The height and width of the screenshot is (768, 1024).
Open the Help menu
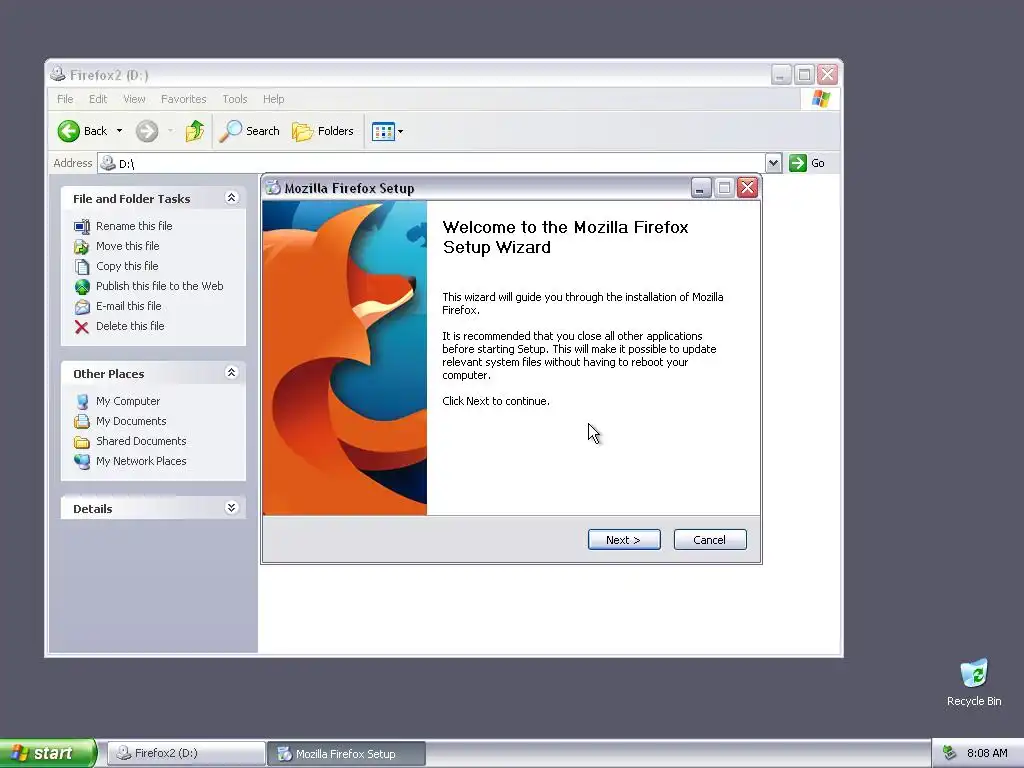pos(274,99)
